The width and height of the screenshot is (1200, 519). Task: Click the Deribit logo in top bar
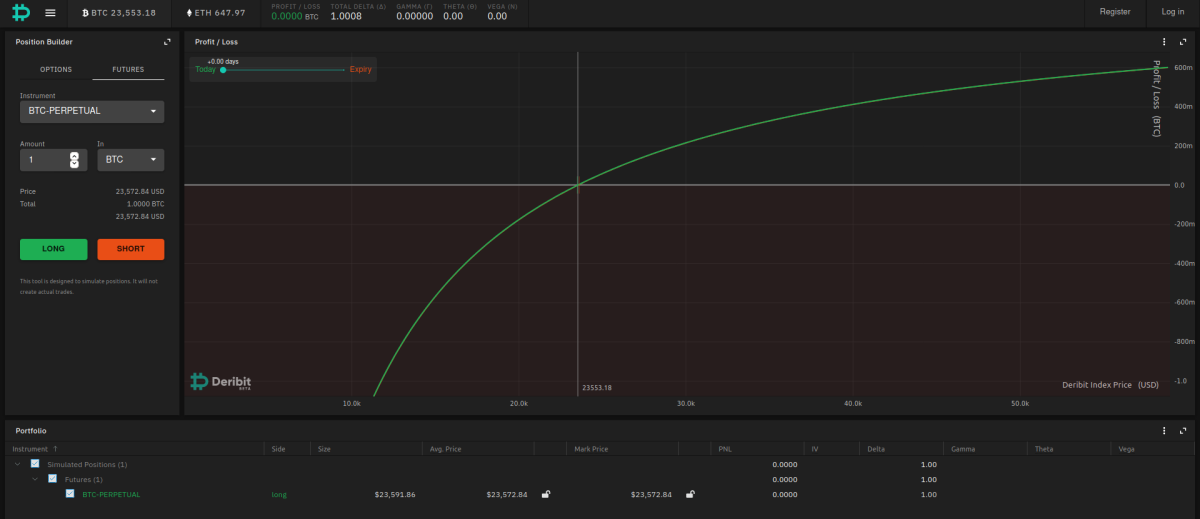[21, 12]
